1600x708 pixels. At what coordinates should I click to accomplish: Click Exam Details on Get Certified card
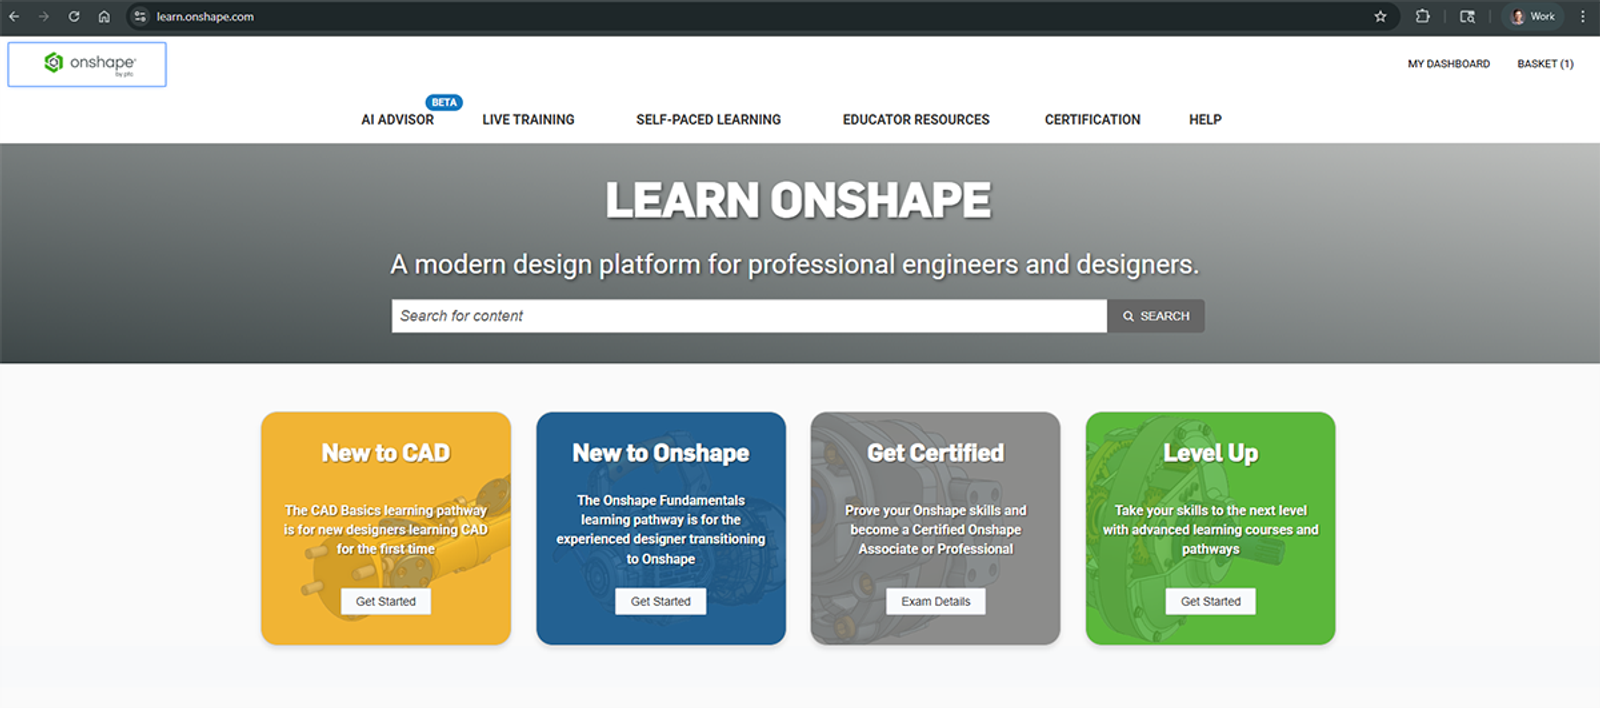coord(935,601)
